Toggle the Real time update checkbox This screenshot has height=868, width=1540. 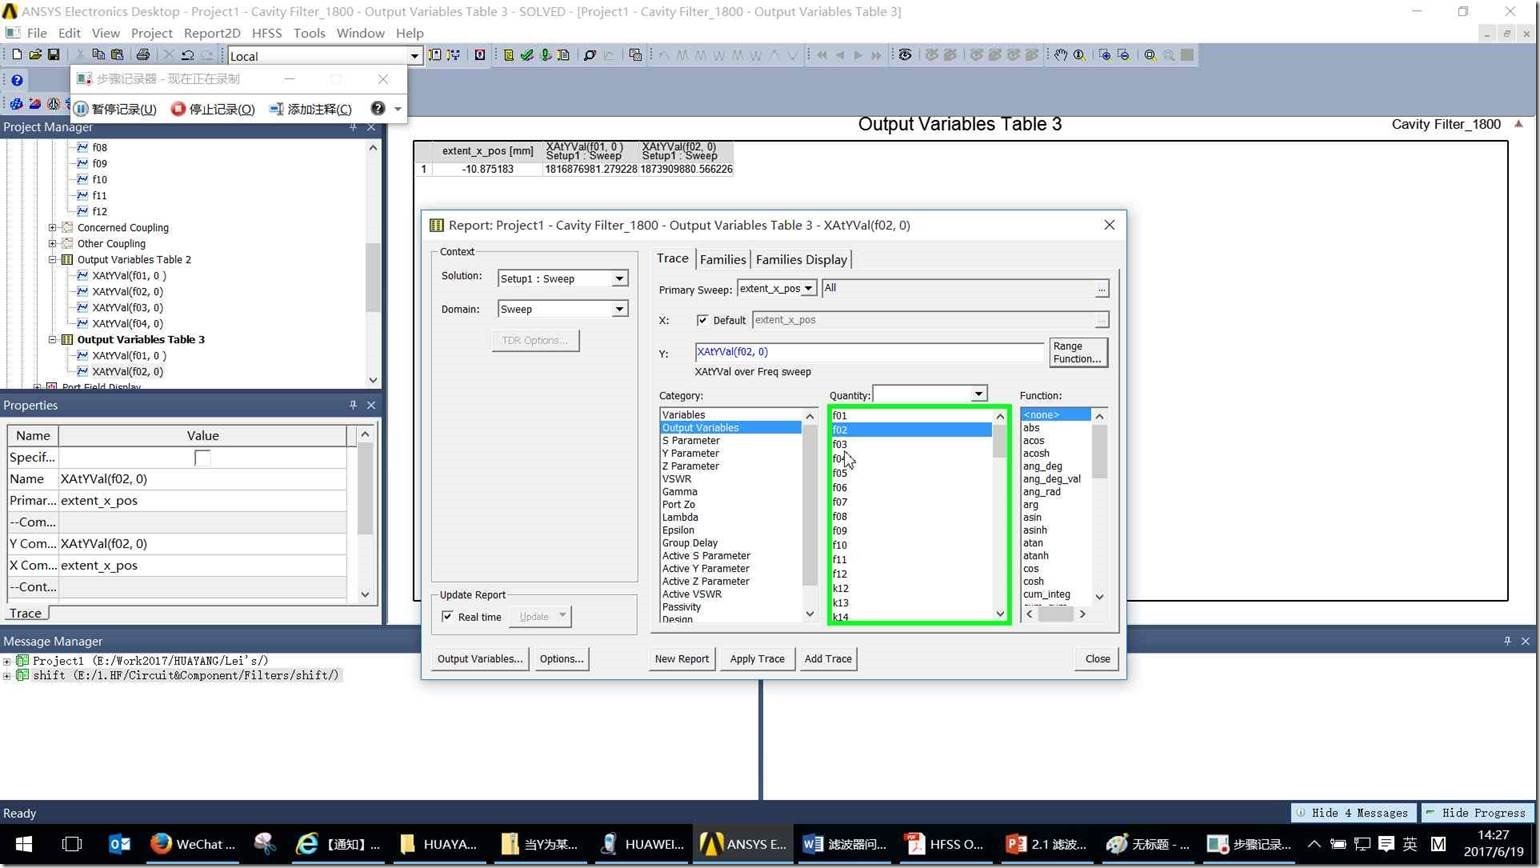[x=447, y=617]
